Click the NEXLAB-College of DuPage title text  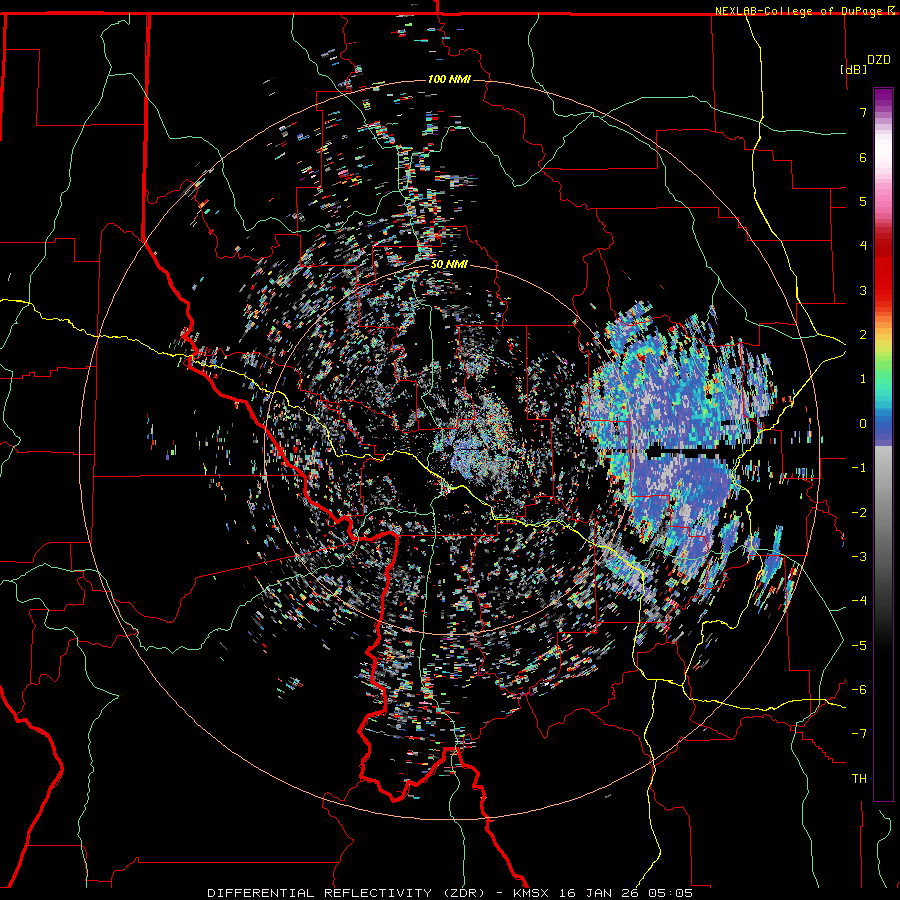click(x=799, y=11)
